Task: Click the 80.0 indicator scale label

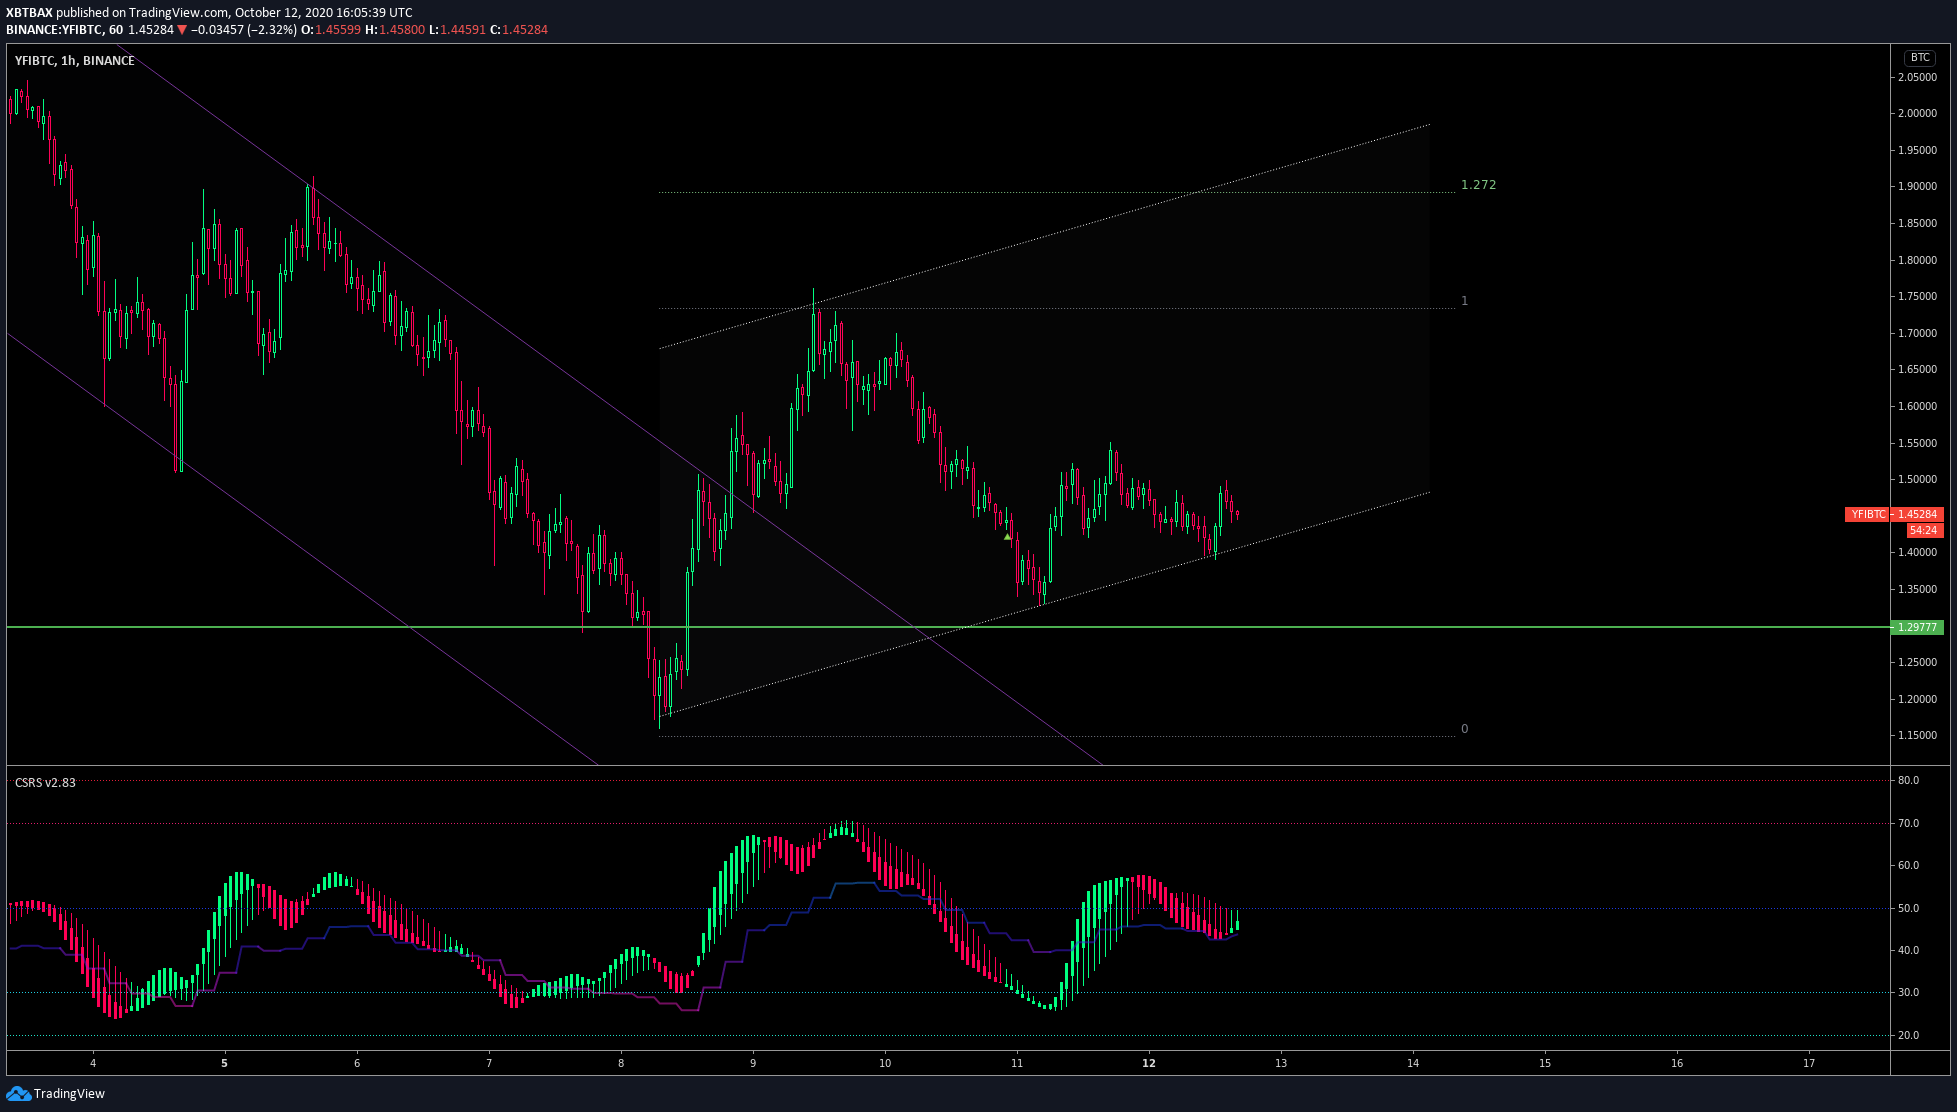Action: click(1908, 781)
